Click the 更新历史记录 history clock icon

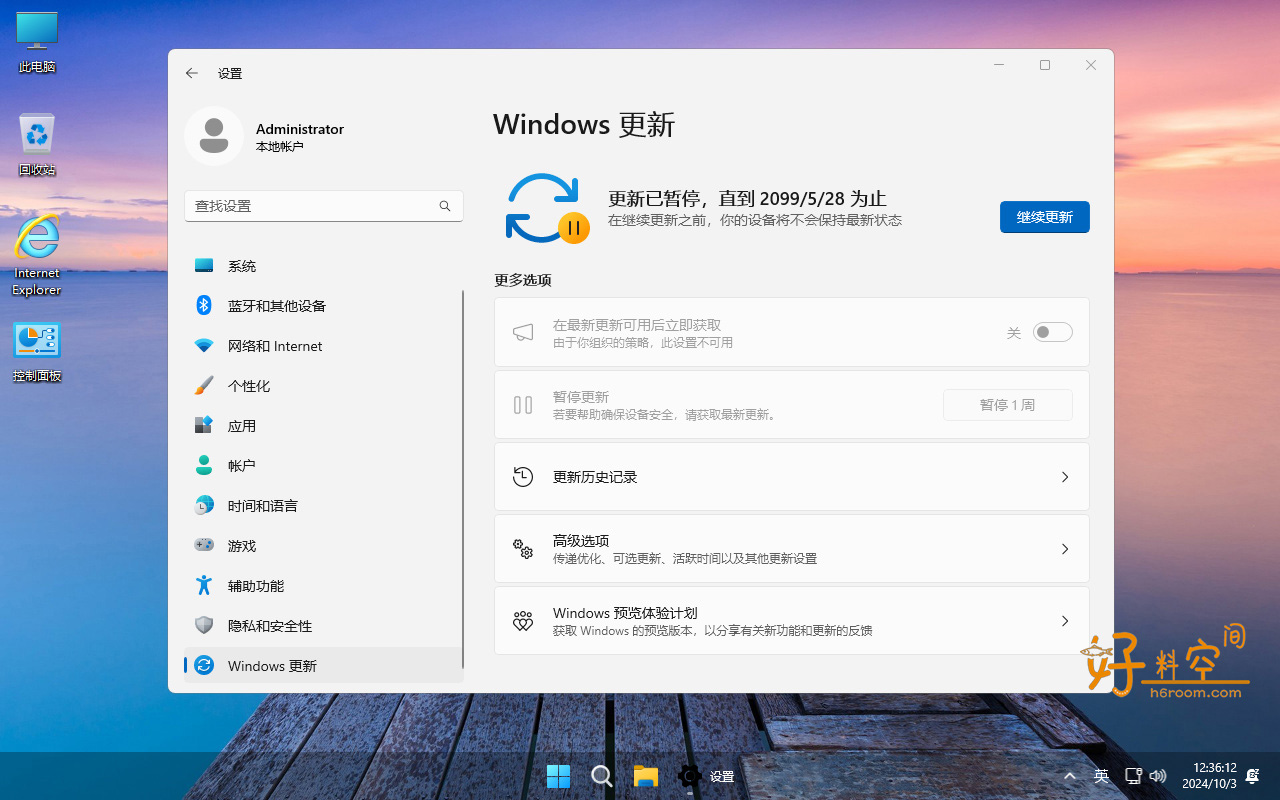[x=523, y=477]
